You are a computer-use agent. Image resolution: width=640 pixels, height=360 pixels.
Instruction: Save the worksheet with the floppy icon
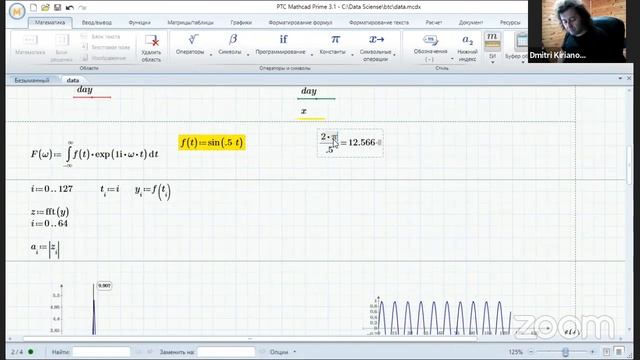click(58, 7)
